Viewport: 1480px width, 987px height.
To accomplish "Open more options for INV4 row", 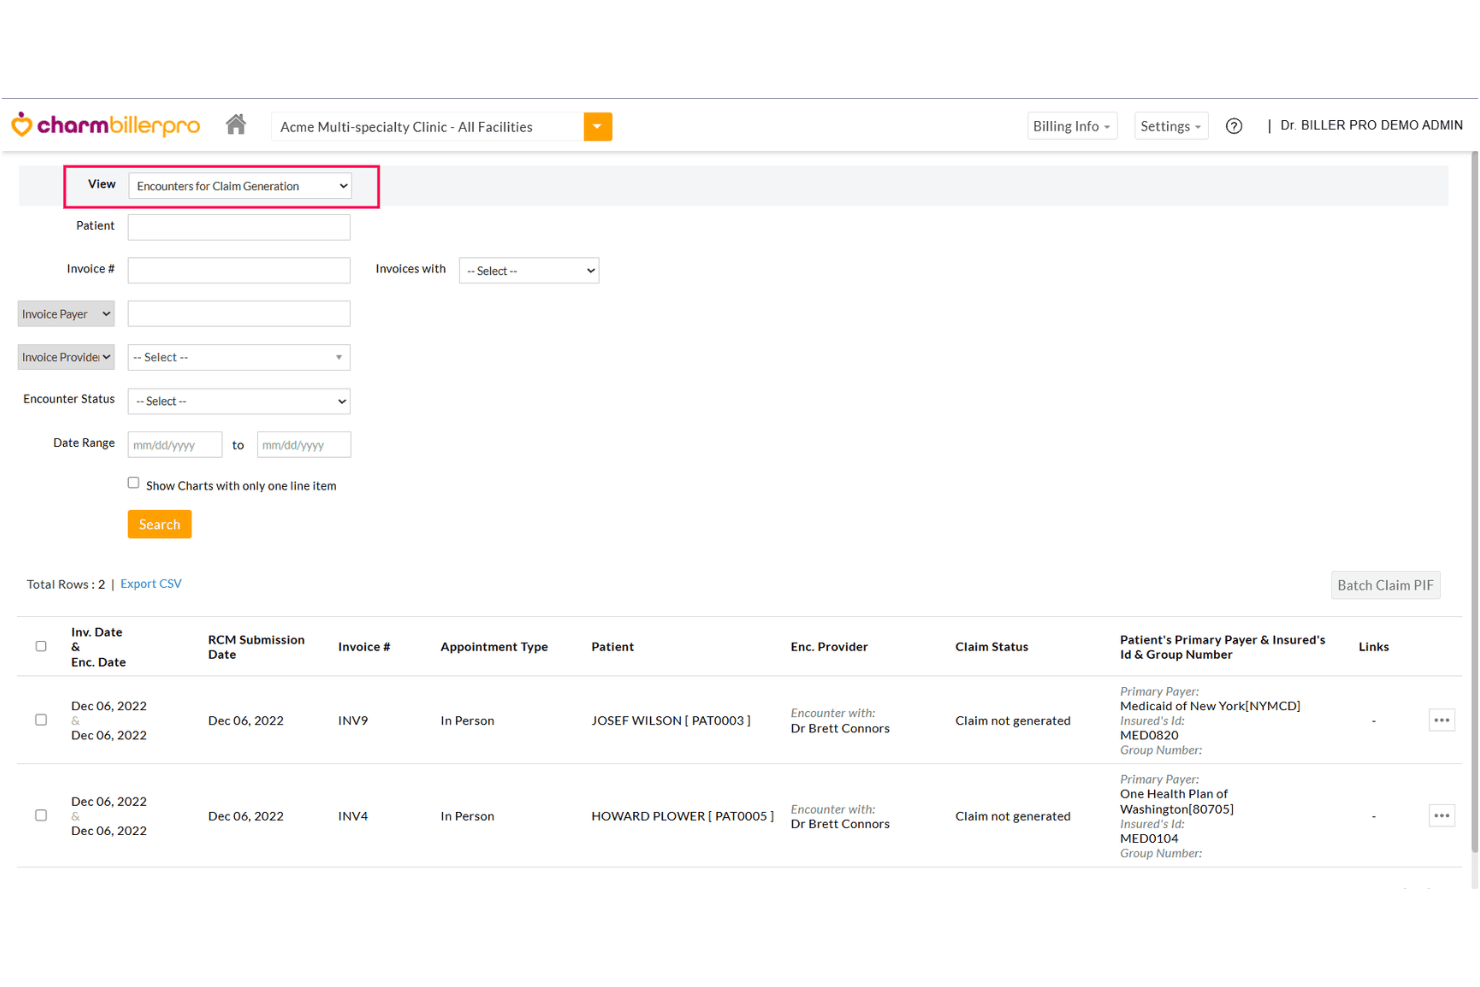I will tap(1441, 816).
